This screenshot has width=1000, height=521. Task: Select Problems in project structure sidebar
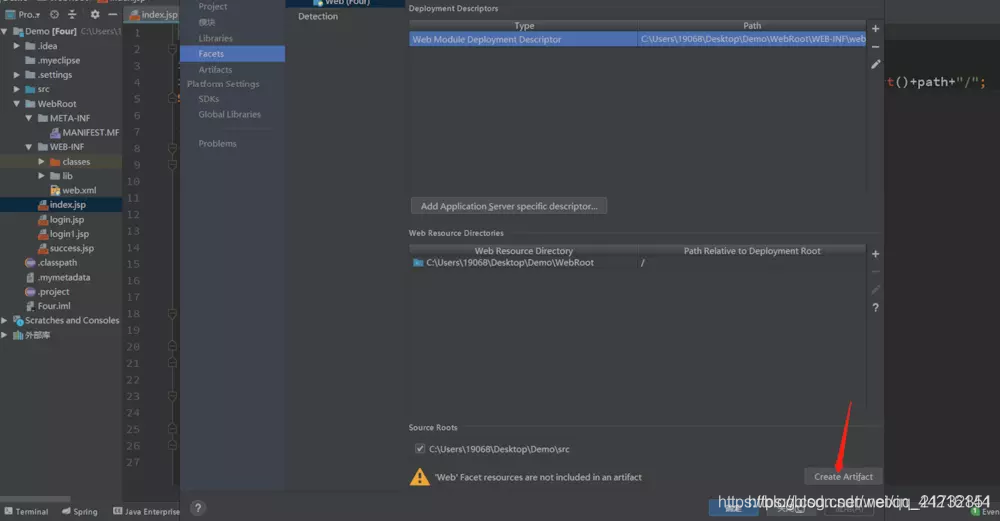coord(217,143)
